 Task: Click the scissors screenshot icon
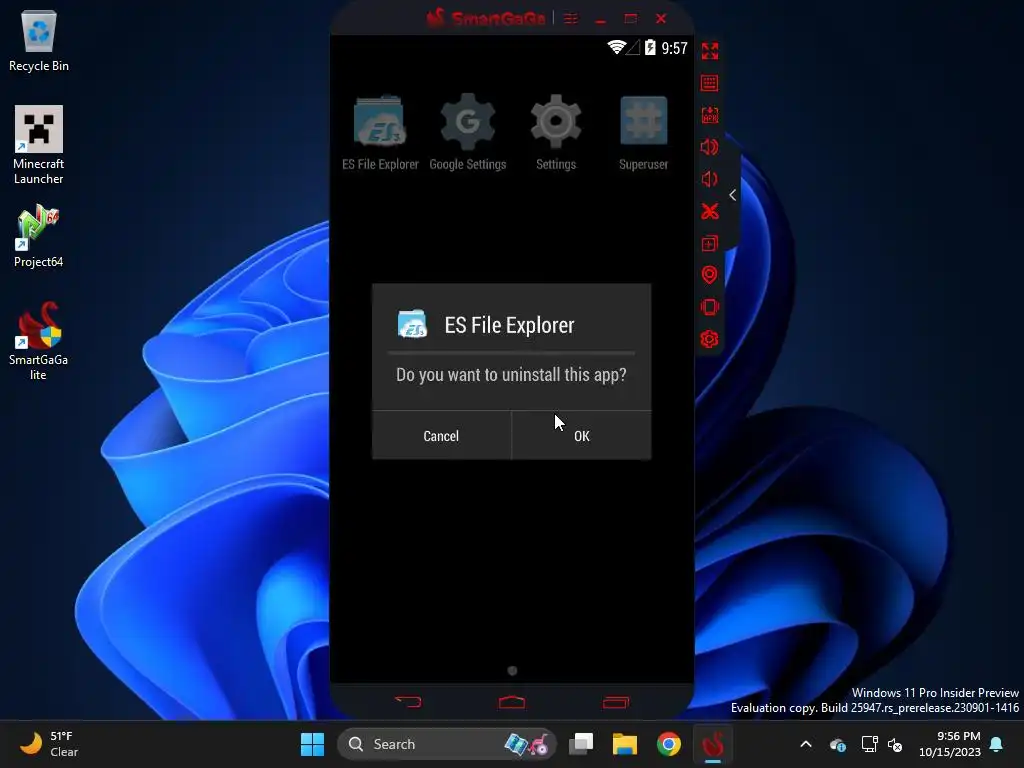tap(710, 211)
